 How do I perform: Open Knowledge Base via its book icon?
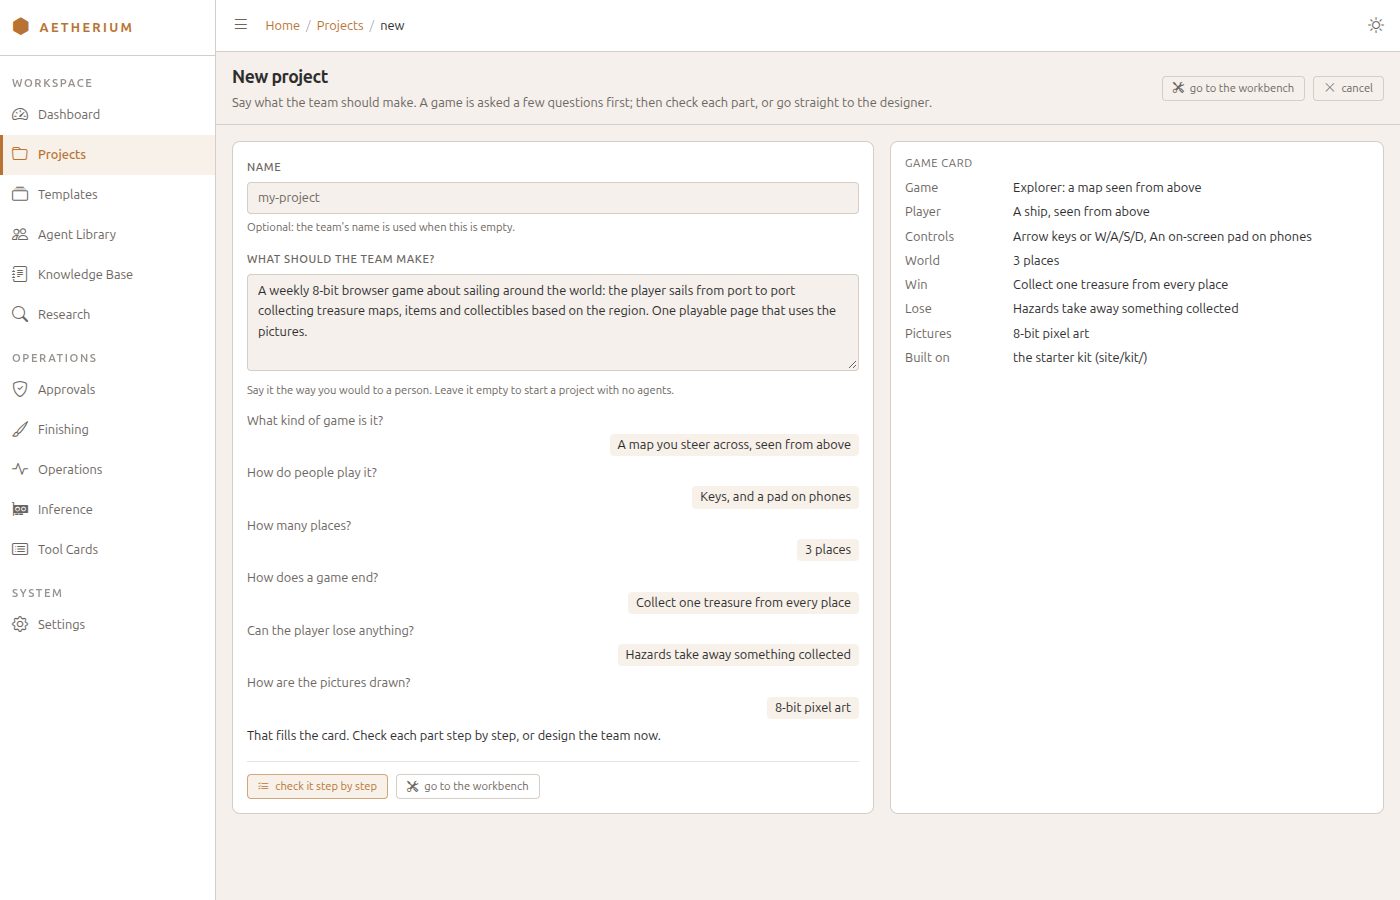pos(20,274)
